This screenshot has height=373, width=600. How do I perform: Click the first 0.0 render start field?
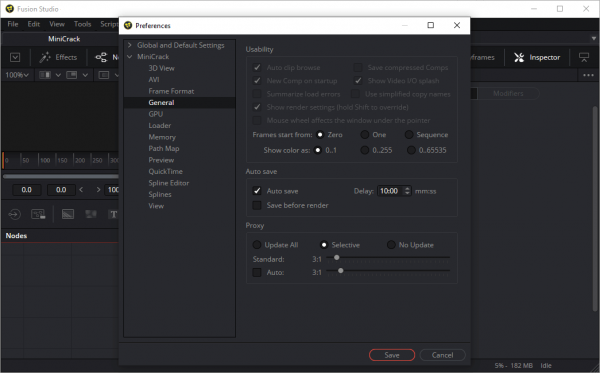pos(26,190)
